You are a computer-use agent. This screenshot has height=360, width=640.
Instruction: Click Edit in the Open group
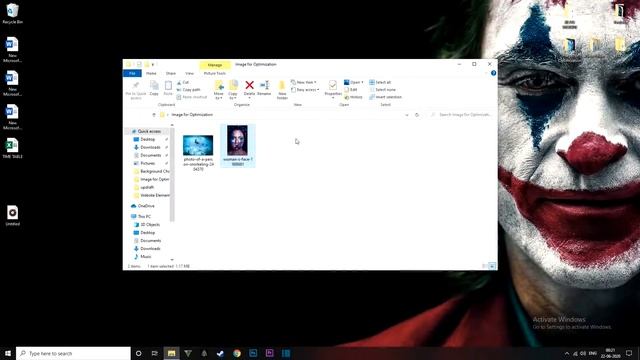coord(351,90)
